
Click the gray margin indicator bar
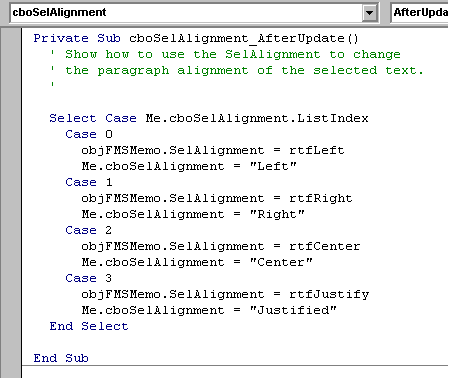click(12, 203)
